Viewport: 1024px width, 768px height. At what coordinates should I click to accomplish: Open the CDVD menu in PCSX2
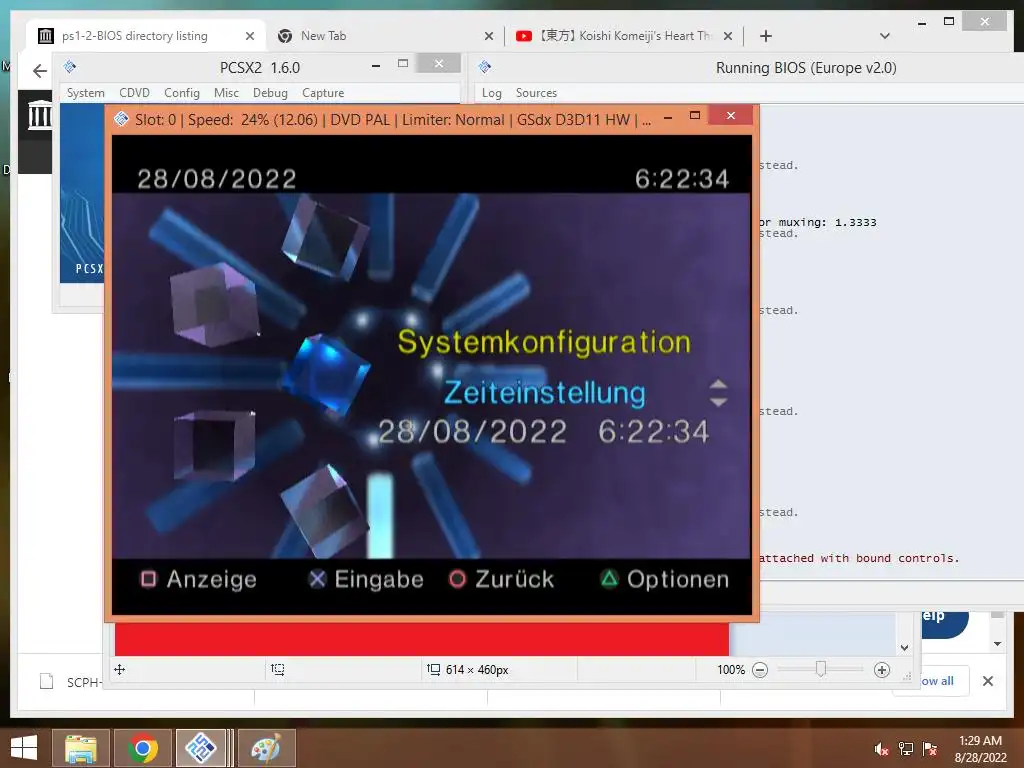pos(134,93)
